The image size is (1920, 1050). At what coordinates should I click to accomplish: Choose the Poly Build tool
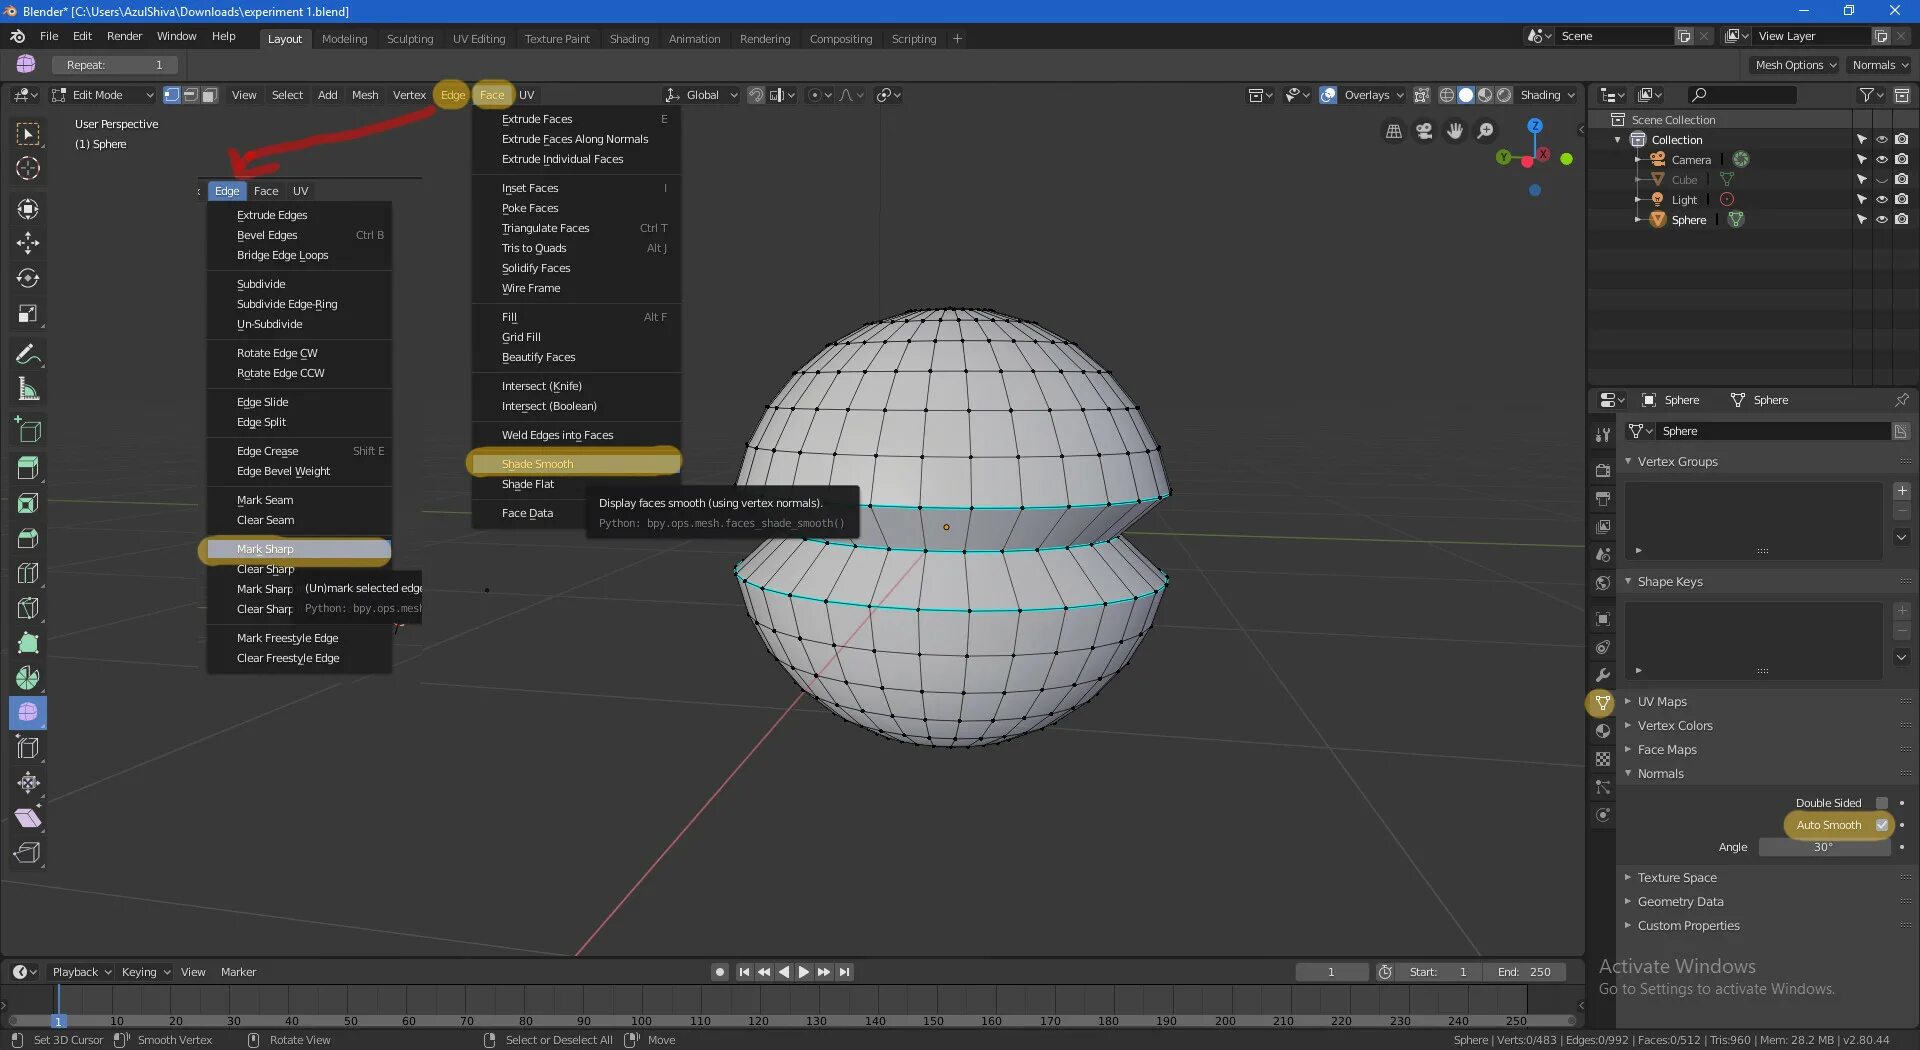point(28,643)
